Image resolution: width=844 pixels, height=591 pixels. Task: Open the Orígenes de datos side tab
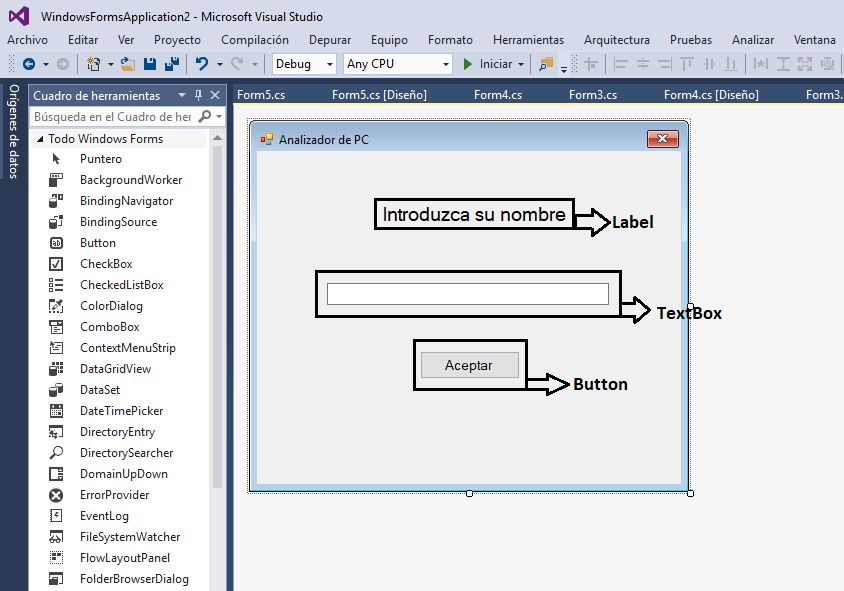[13, 131]
